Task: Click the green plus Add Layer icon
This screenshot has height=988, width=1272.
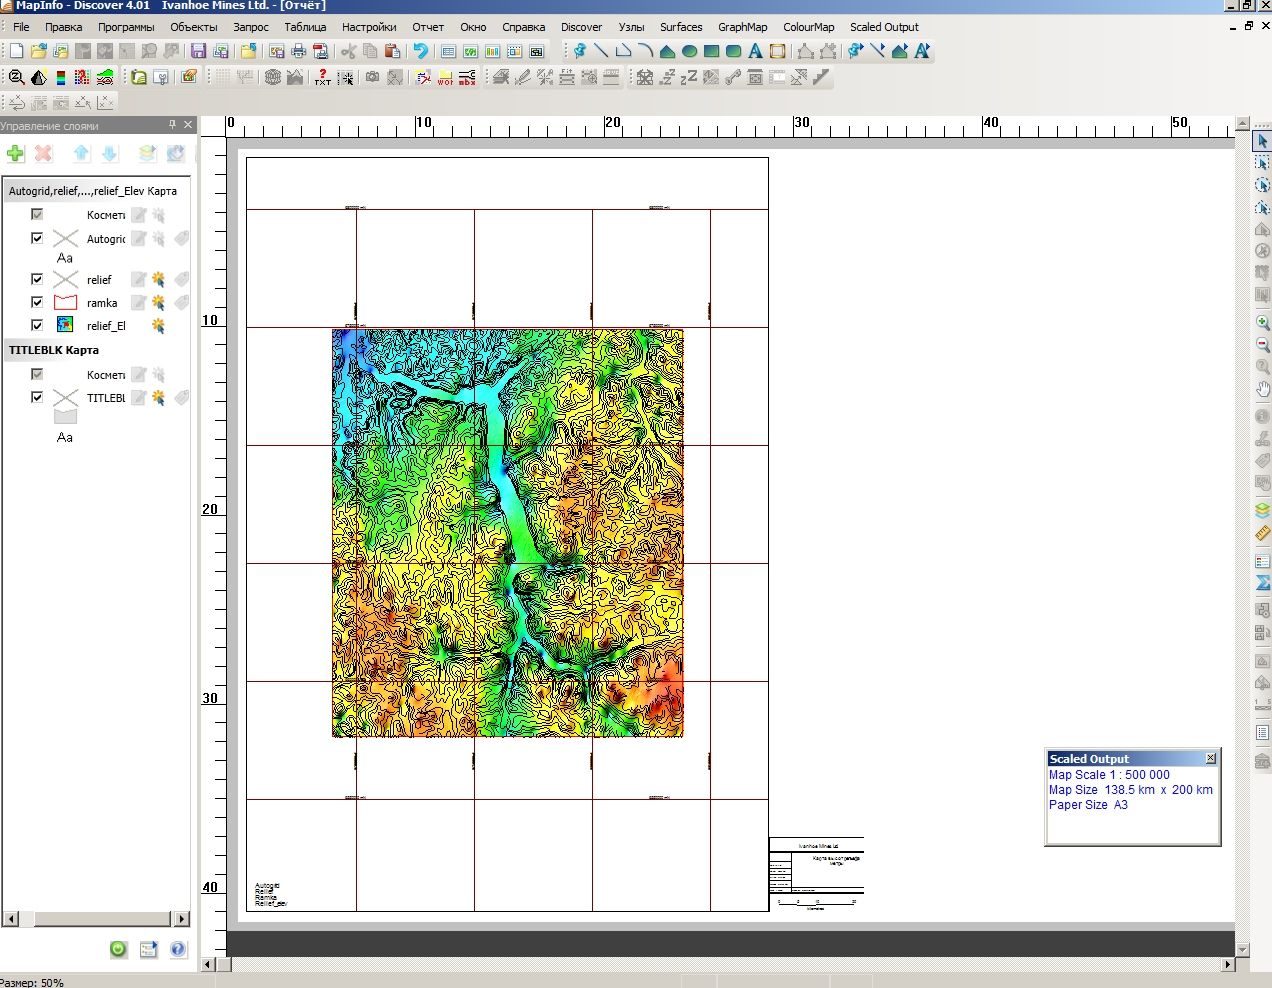Action: click(15, 153)
